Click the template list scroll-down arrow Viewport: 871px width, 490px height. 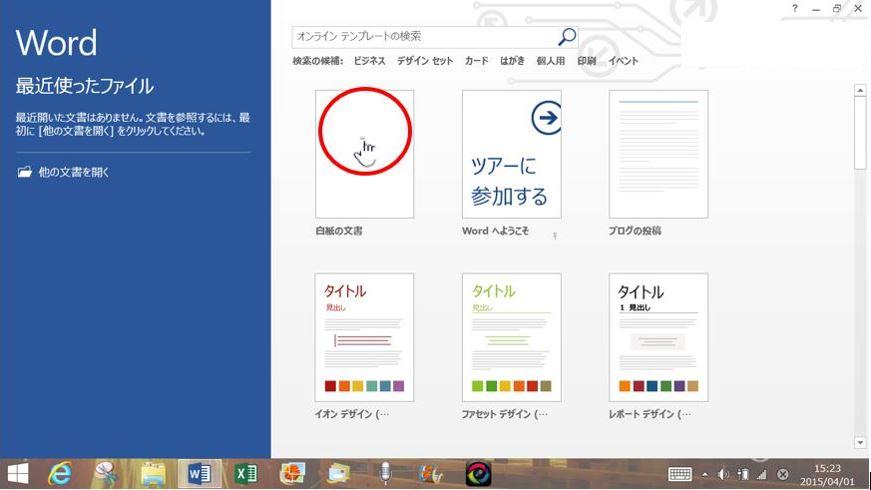coord(860,443)
